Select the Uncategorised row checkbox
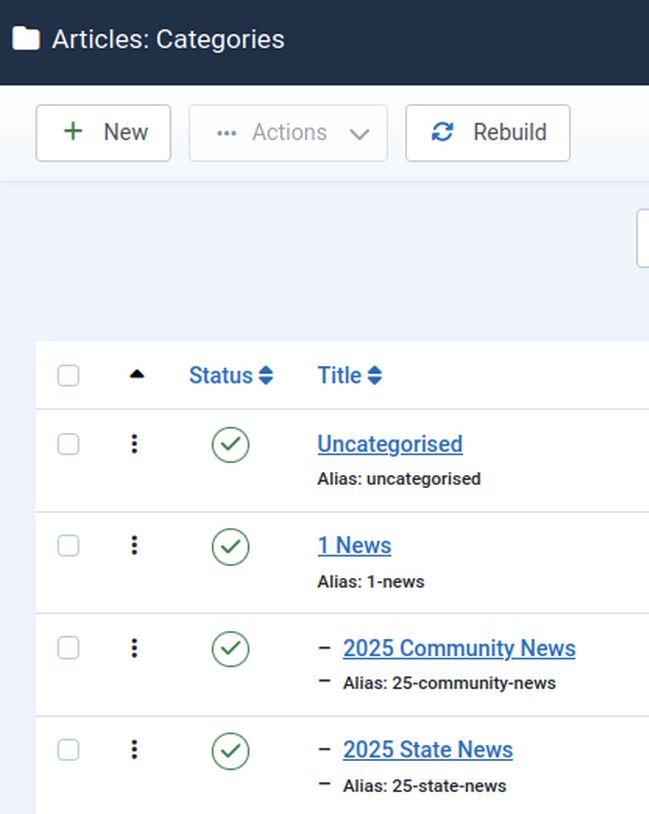The height and width of the screenshot is (814, 649). (x=68, y=444)
